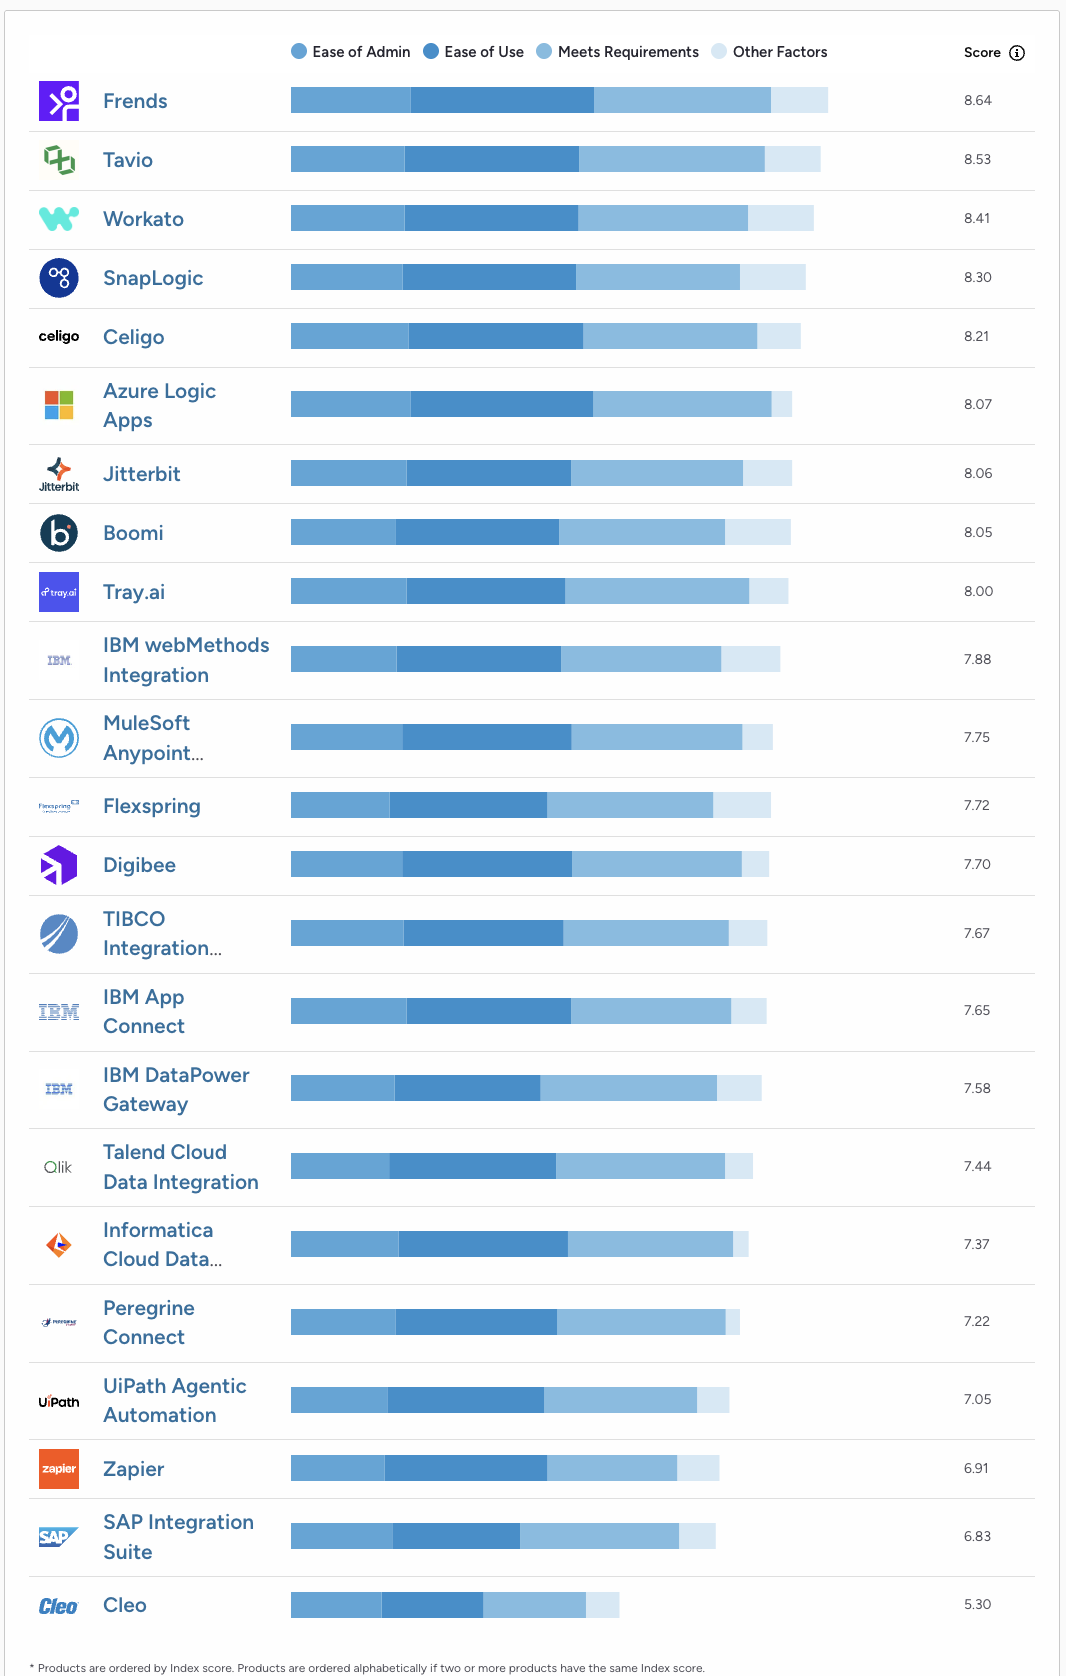Click the Boomi logo icon
The width and height of the screenshot is (1066, 1676).
coord(59,533)
